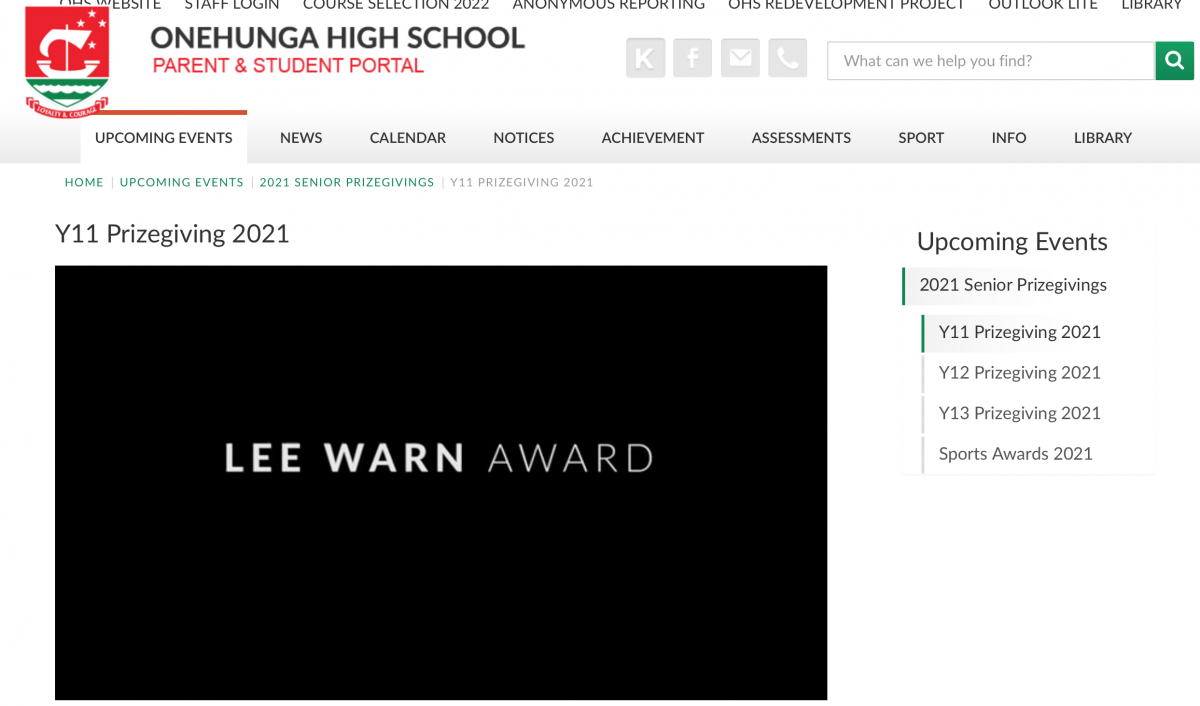Image resolution: width=1200 pixels, height=706 pixels.
Task: Go to Assessments in the nav bar
Action: (801, 138)
